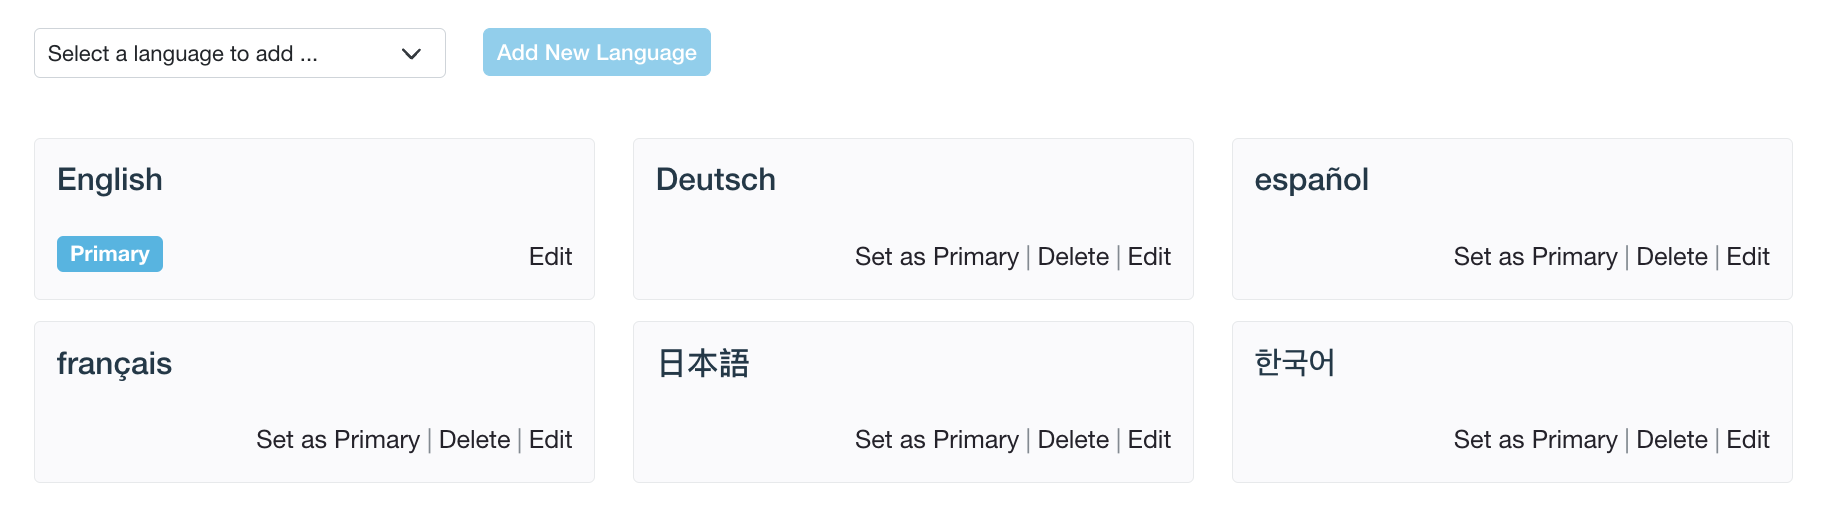Edit the Korean 한국어 language
Screen dimensions: 1828x526
coord(1748,440)
